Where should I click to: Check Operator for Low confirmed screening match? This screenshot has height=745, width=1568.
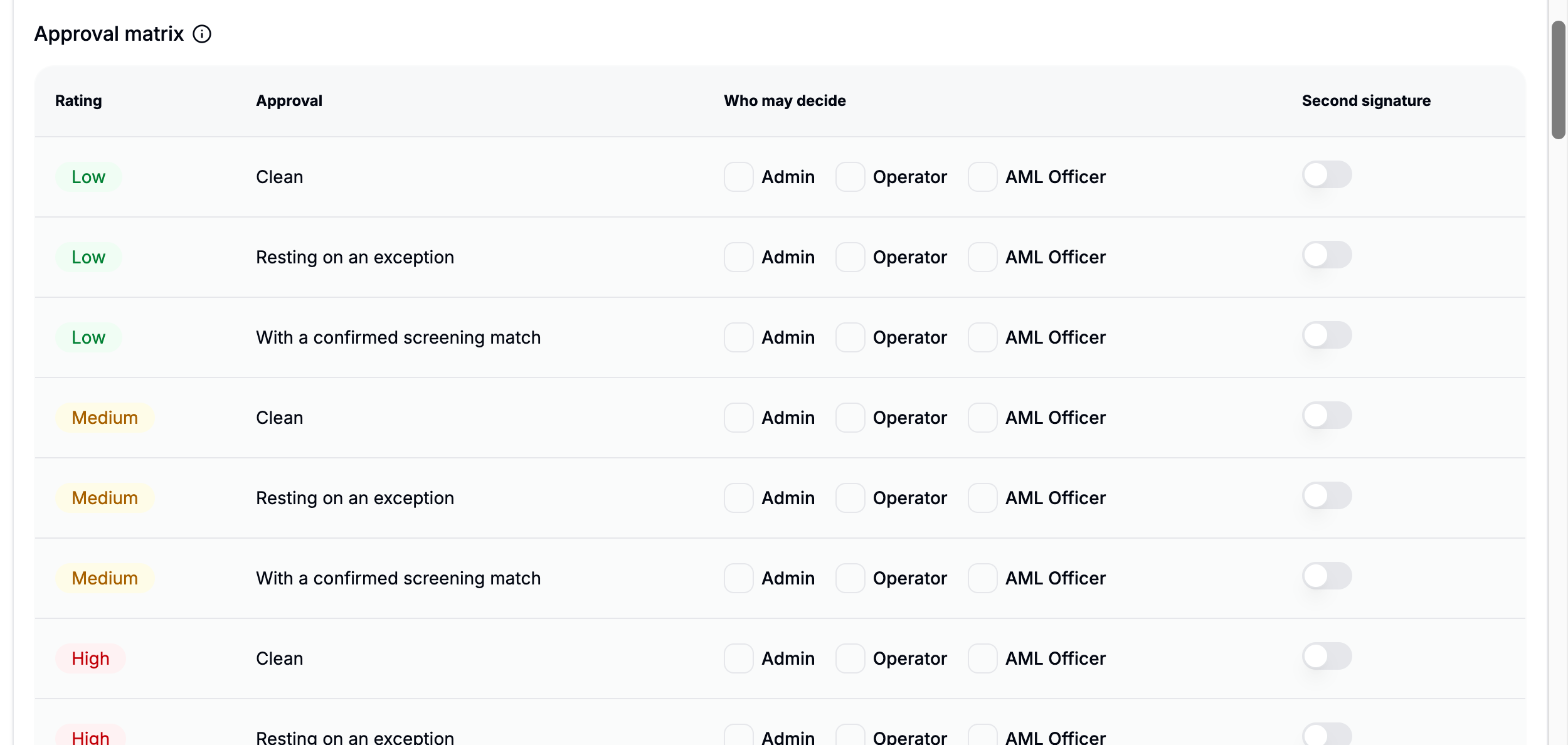pyautogui.click(x=850, y=337)
